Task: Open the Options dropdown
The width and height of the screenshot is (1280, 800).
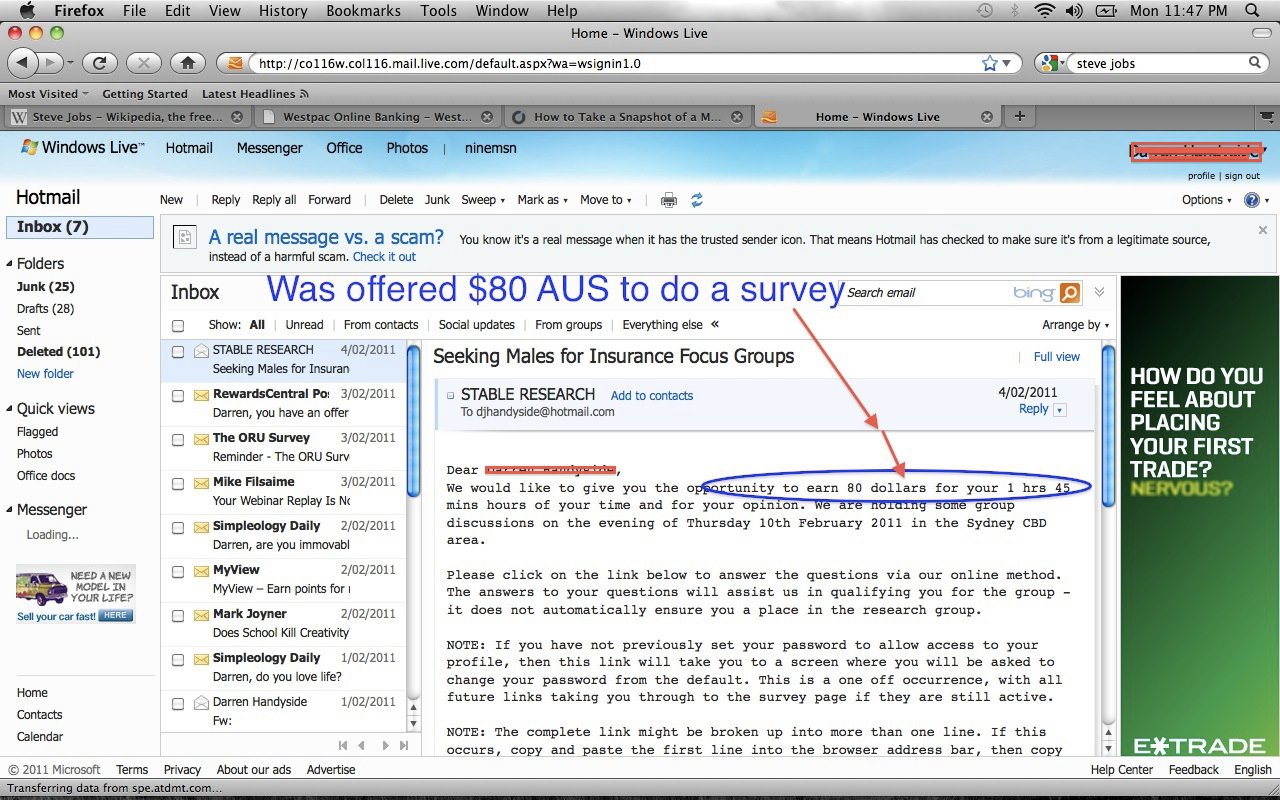Action: (x=1207, y=200)
